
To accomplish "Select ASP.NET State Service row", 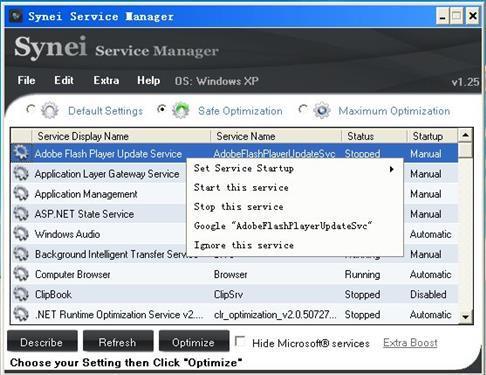I will point(99,214).
